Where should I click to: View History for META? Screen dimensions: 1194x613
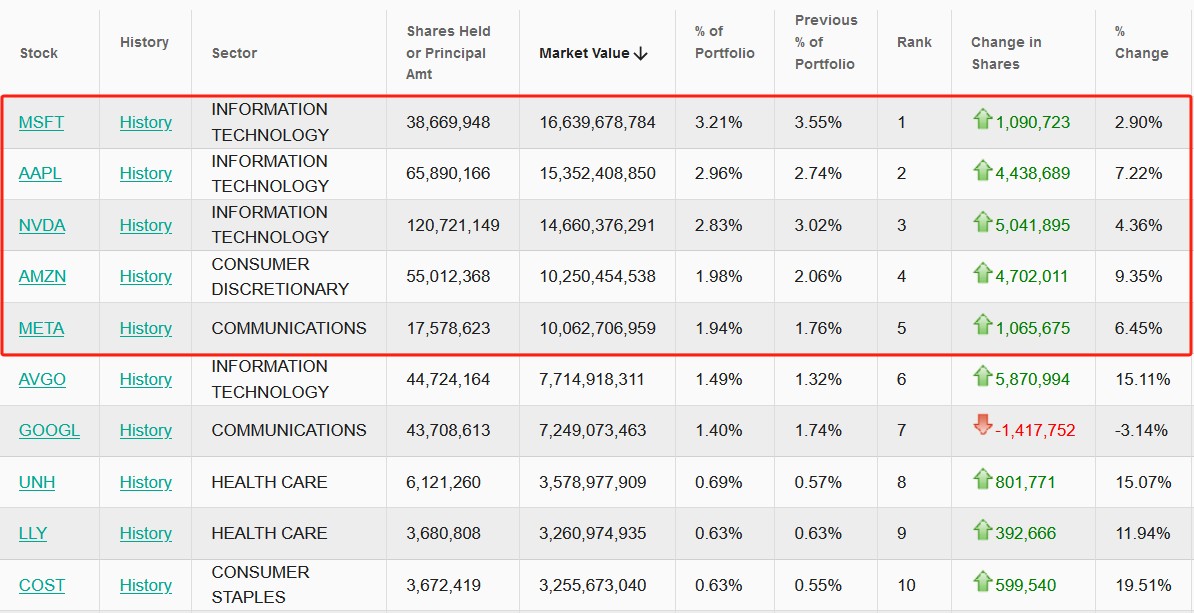click(146, 328)
